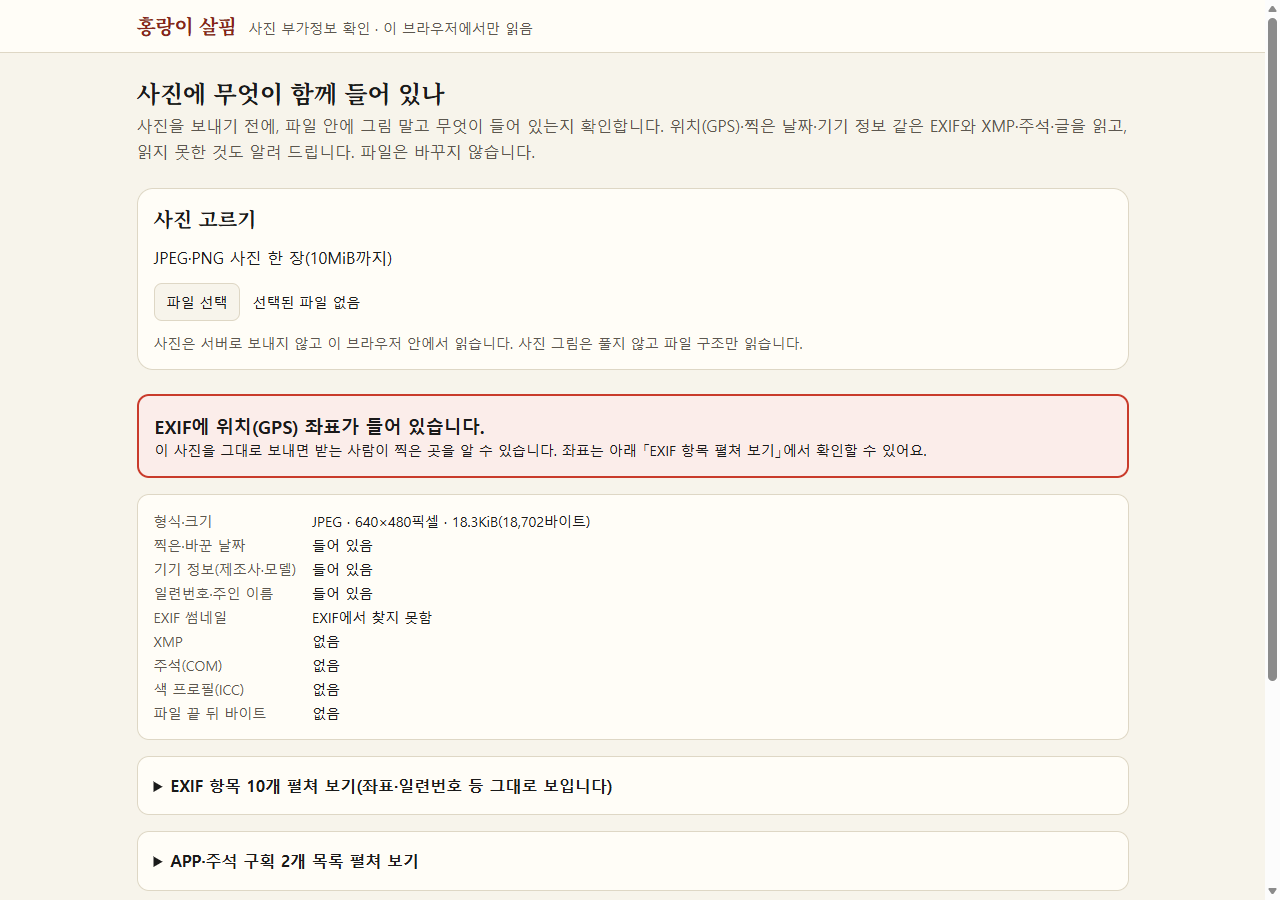Image resolution: width=1280 pixels, height=900 pixels.
Task: Click the '선택된 파일 없음' file status text
Action: pos(306,302)
